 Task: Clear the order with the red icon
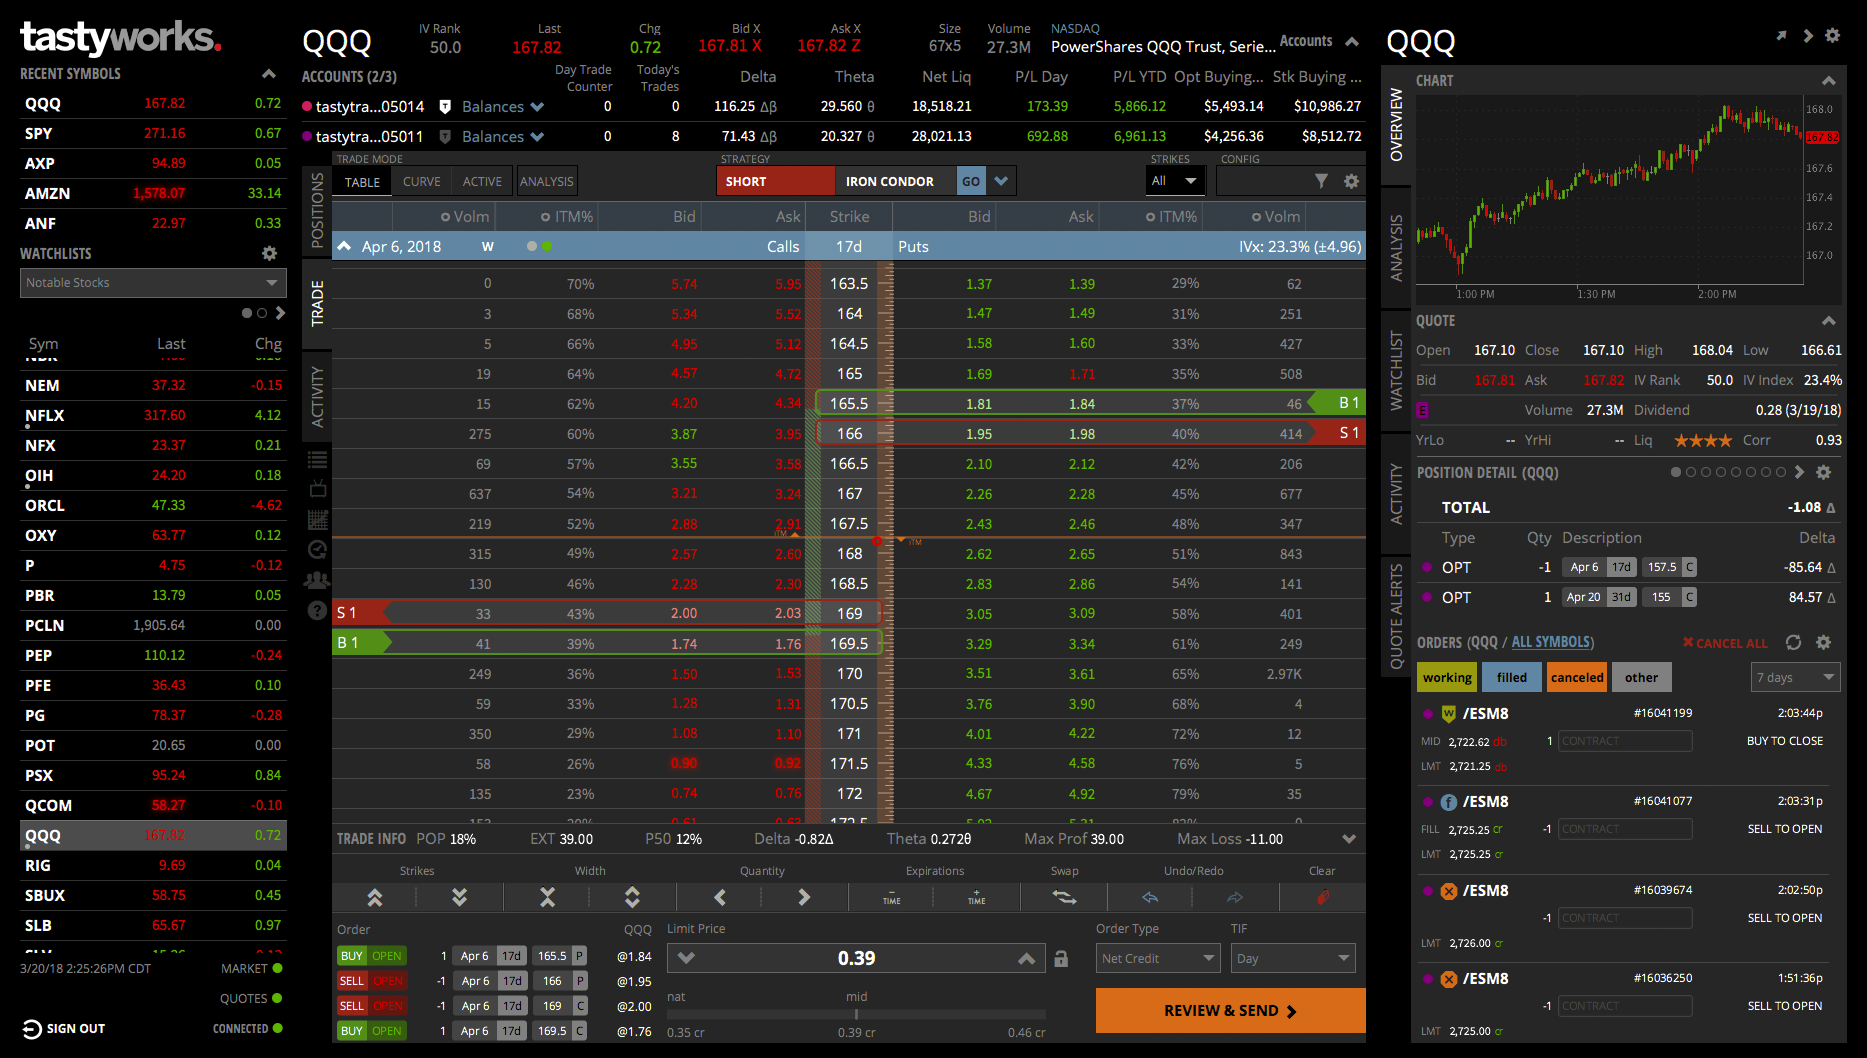[1322, 897]
